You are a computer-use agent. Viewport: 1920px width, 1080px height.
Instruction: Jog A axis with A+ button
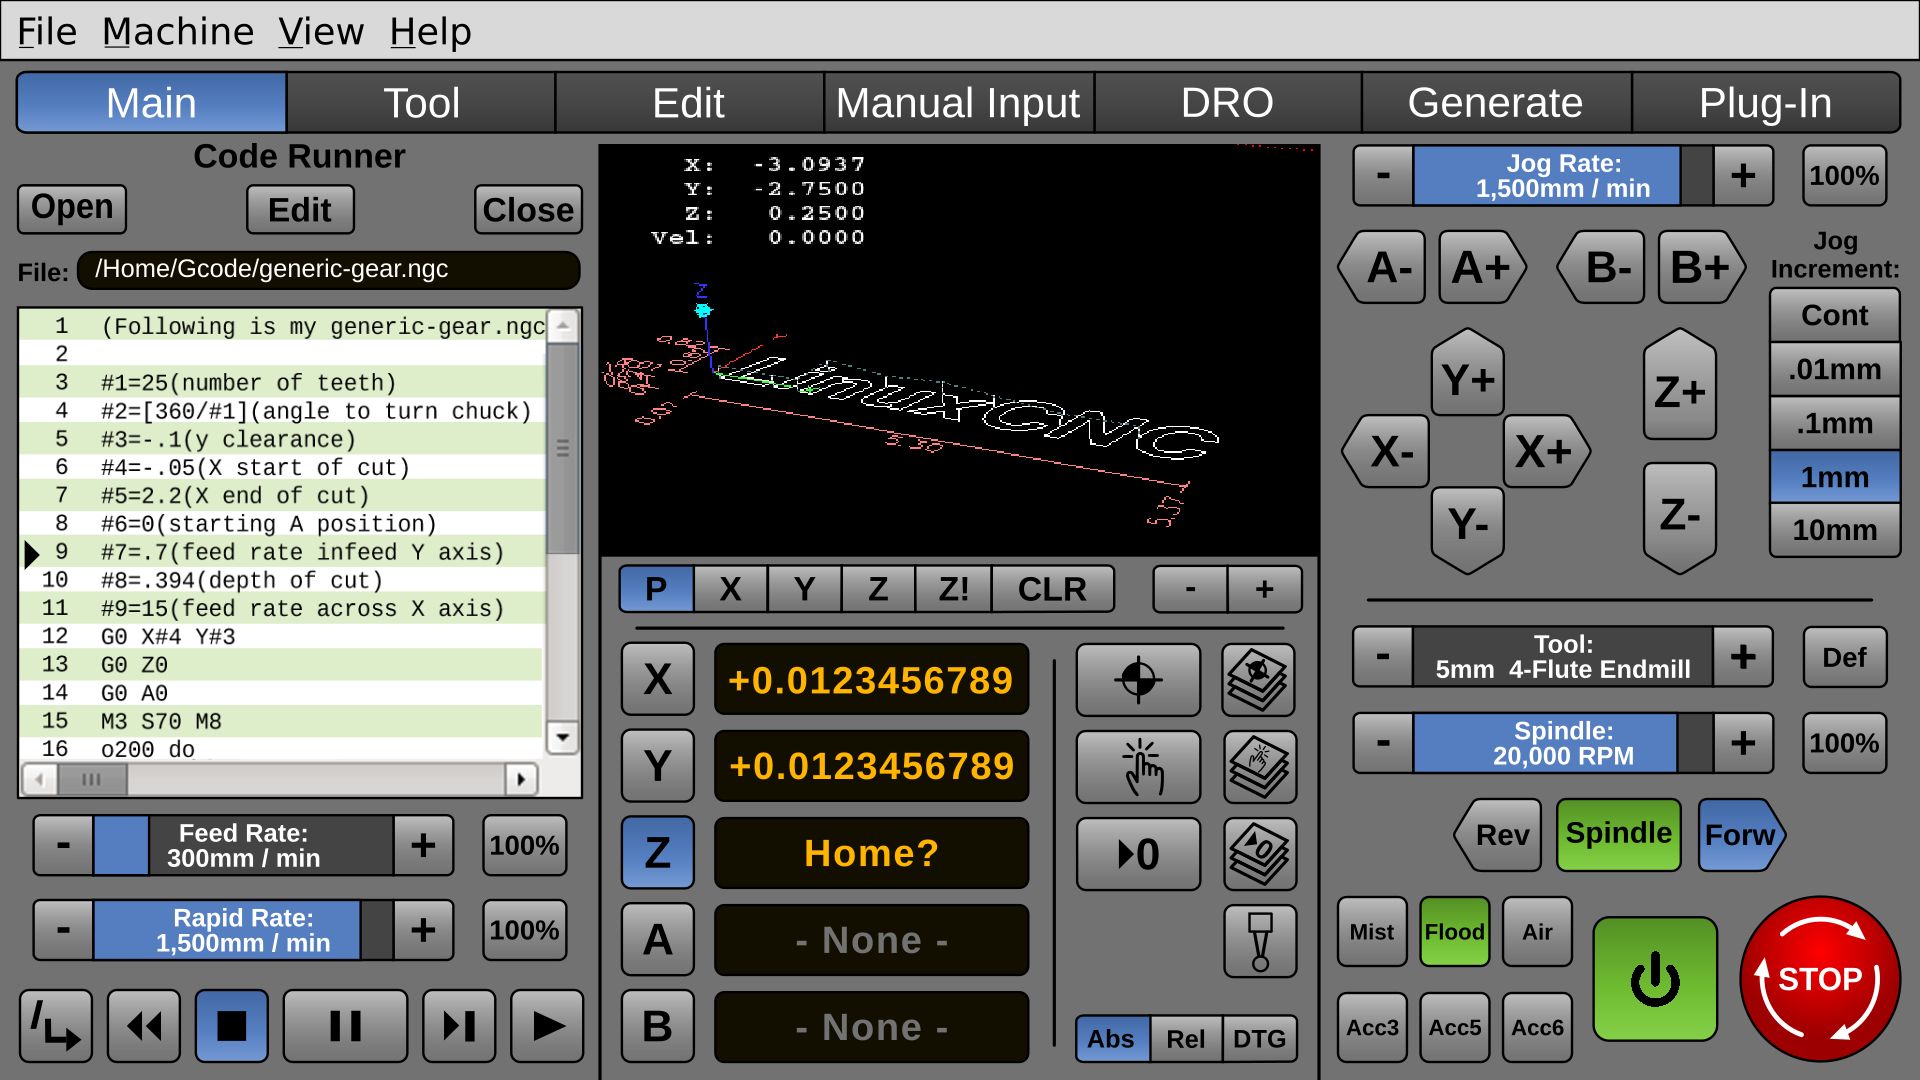[x=1482, y=267]
